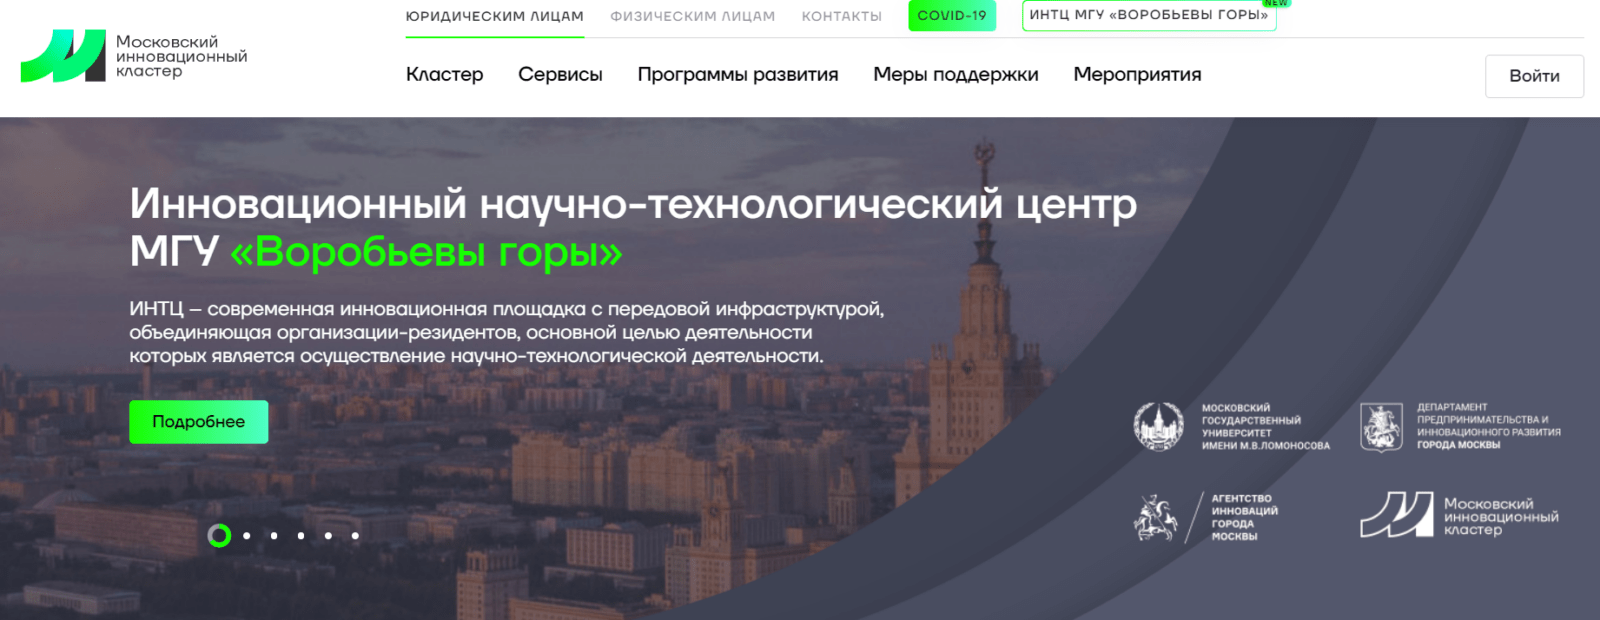Click Департамент предпринимательства и инновационного развития text
This screenshot has width=1600, height=620.
pyautogui.click(x=1488, y=426)
